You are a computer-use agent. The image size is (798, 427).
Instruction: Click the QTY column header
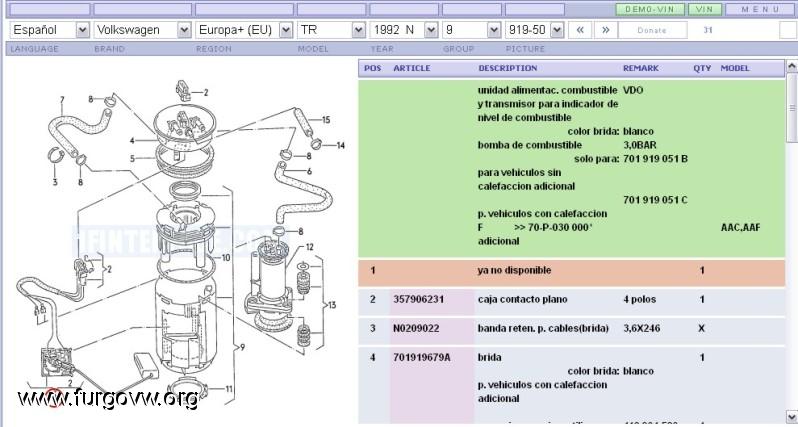[x=702, y=68]
